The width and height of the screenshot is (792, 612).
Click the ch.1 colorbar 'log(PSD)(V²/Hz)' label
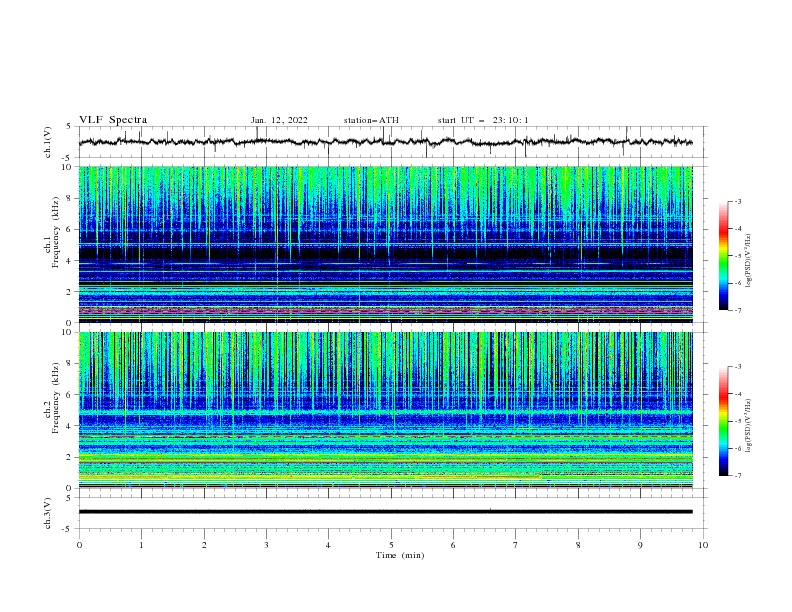[749, 261]
